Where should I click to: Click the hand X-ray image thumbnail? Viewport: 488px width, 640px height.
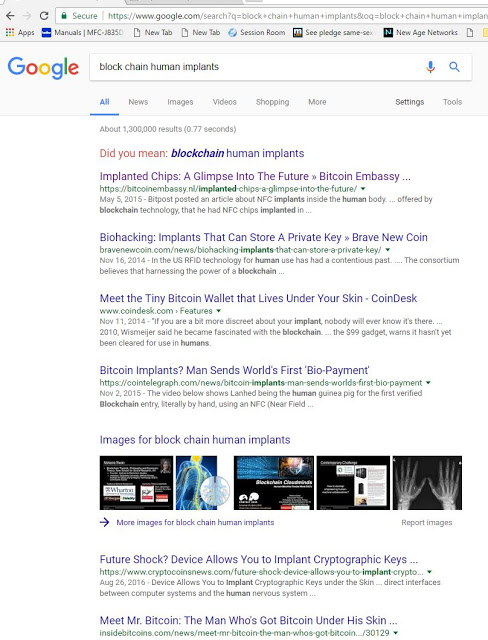click(x=427, y=483)
